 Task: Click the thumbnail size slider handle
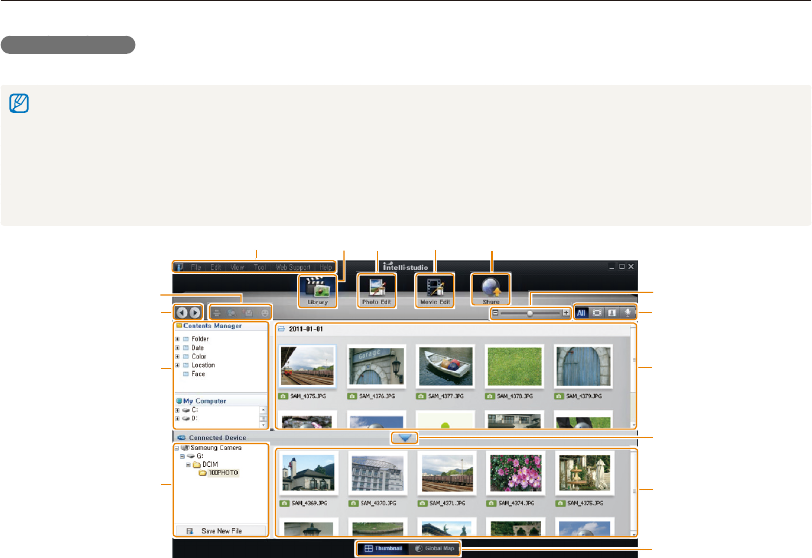[x=530, y=313]
